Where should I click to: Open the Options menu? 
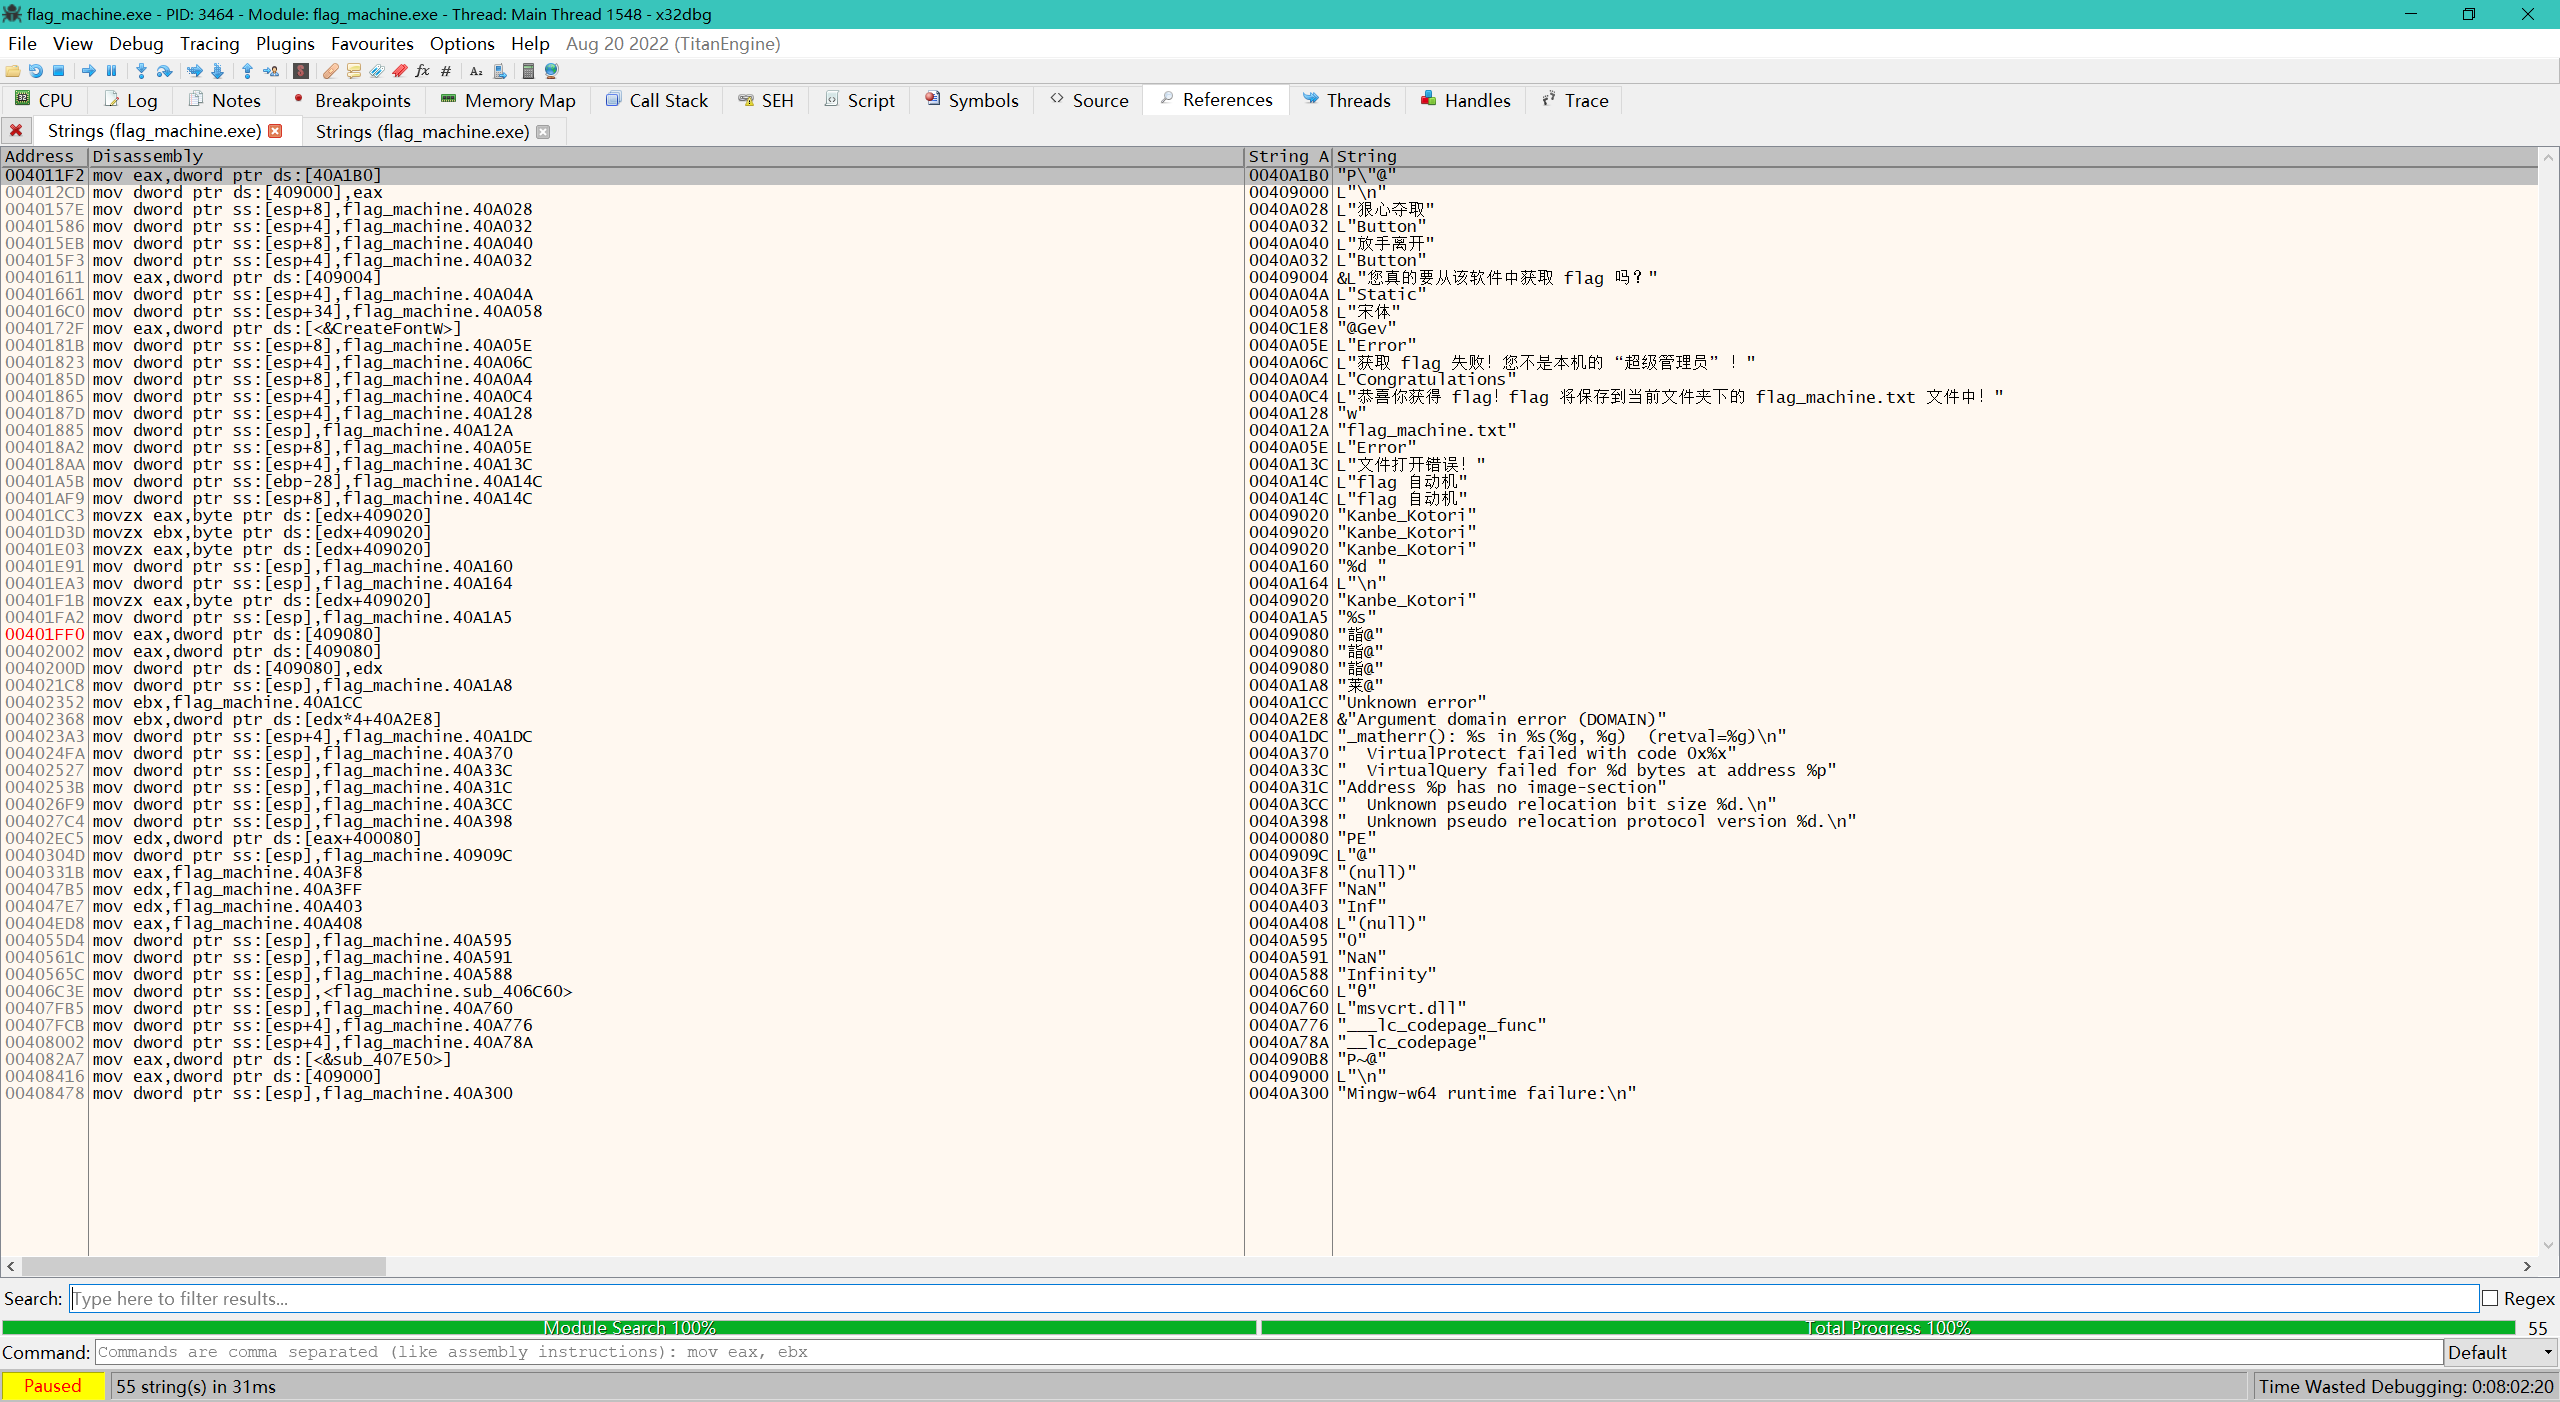pyautogui.click(x=462, y=44)
